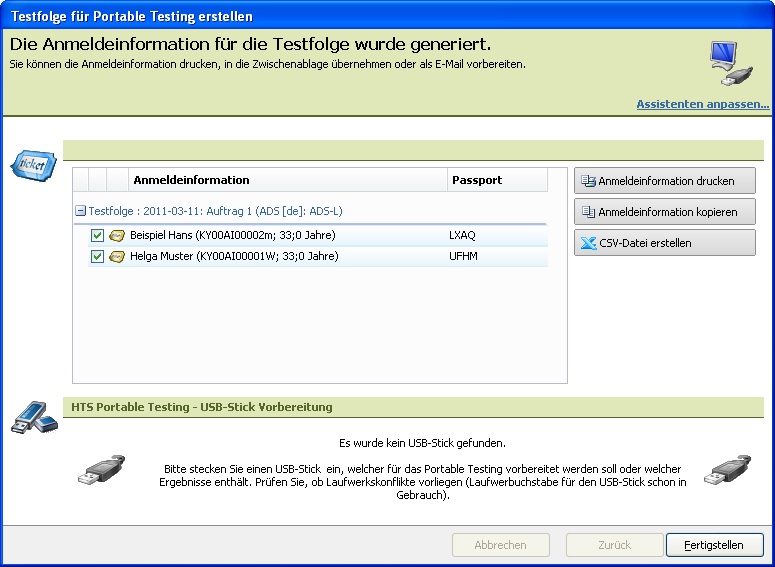Image resolution: width=775 pixels, height=567 pixels.
Task: Click the blue USB stick preparation icon
Action: point(33,417)
